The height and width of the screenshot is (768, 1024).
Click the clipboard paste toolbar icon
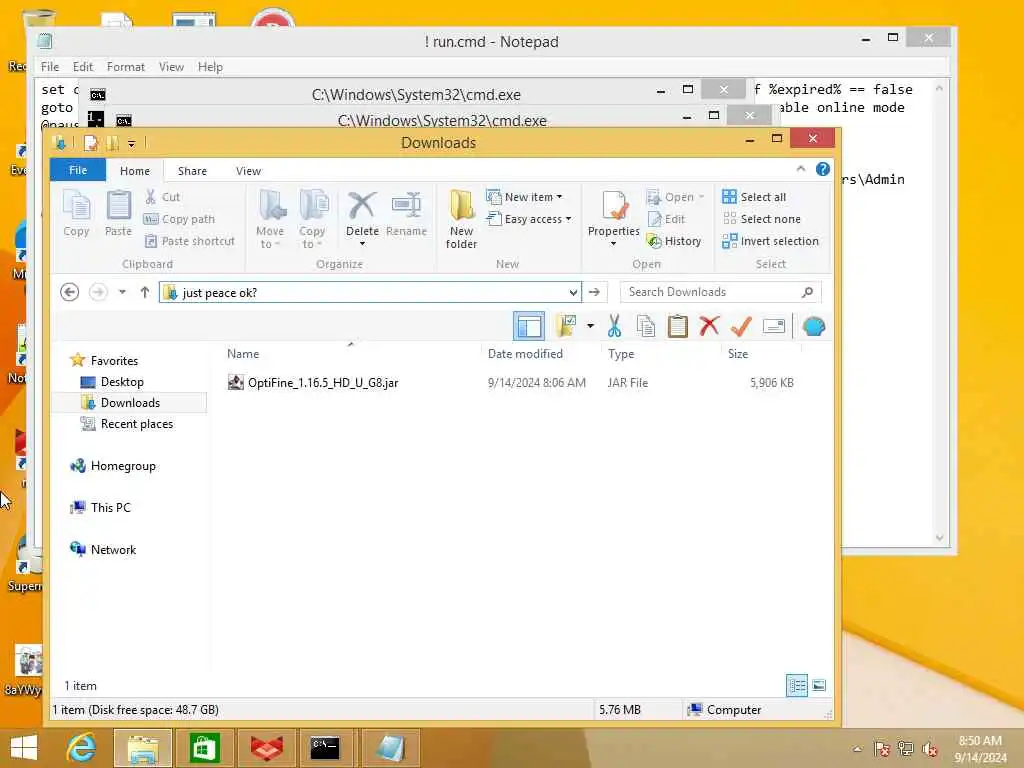tap(678, 326)
